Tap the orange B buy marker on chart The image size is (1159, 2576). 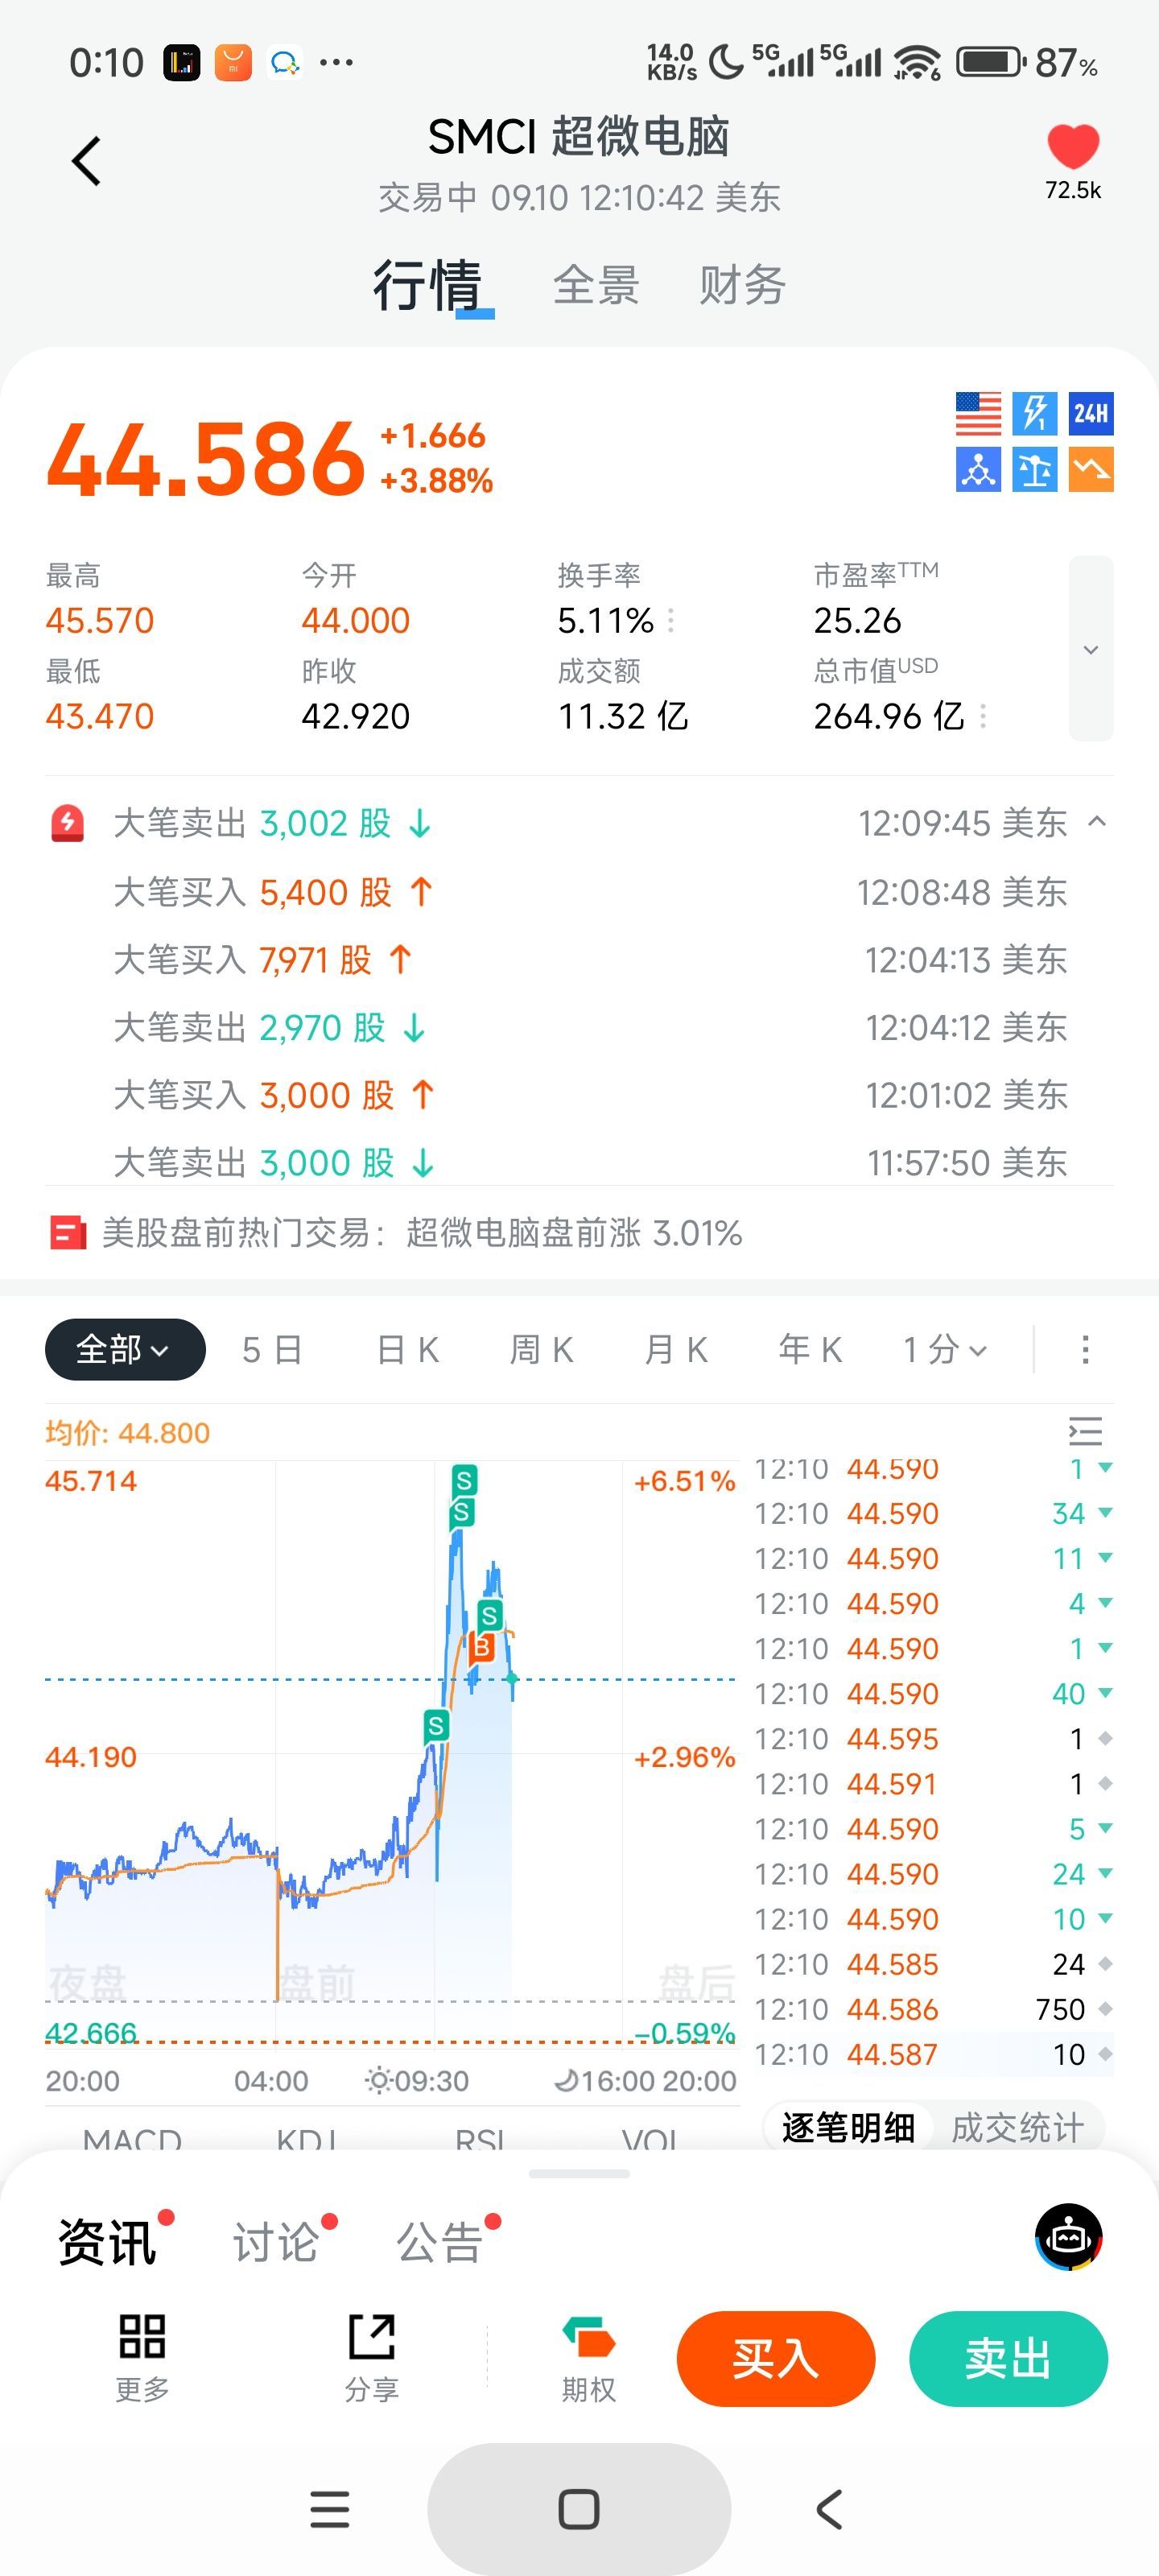click(x=482, y=1646)
